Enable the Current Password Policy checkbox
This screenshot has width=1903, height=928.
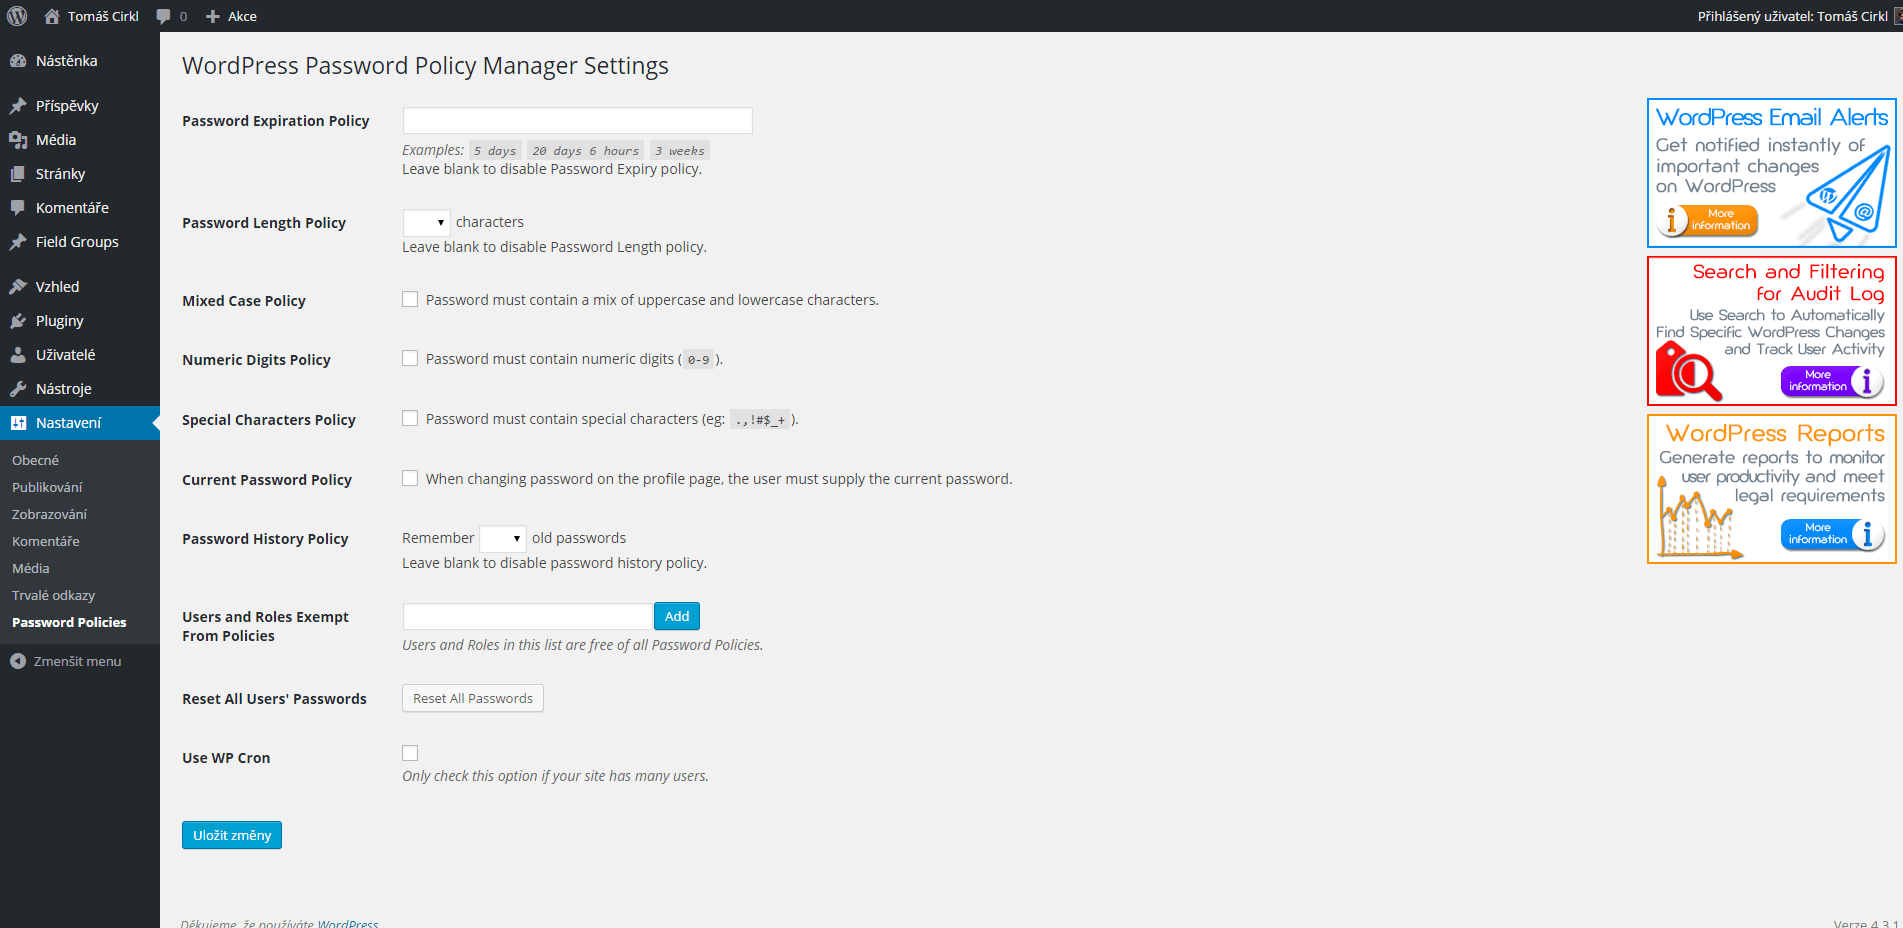410,478
